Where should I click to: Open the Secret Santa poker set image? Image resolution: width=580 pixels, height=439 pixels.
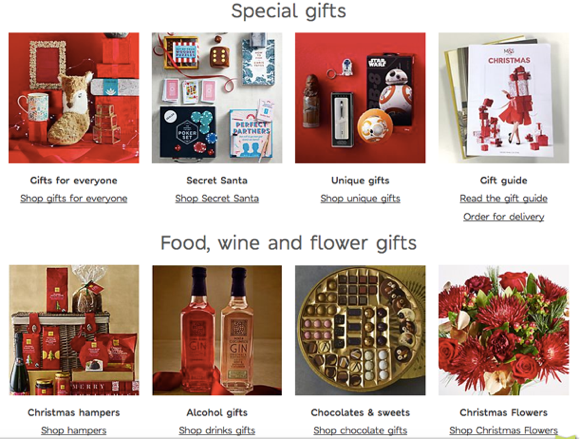tap(217, 98)
